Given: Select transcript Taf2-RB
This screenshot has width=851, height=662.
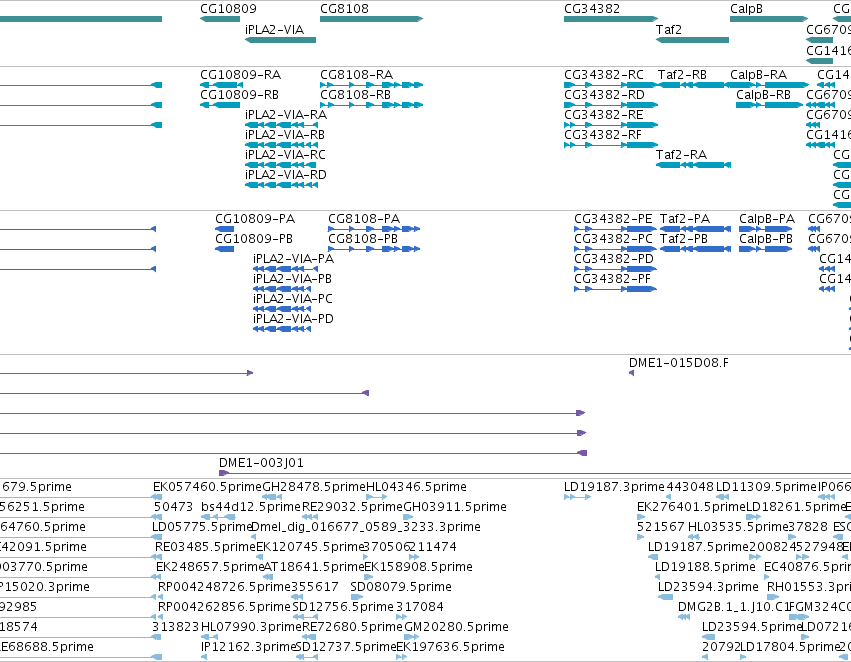Looking at the screenshot, I should (682, 74).
